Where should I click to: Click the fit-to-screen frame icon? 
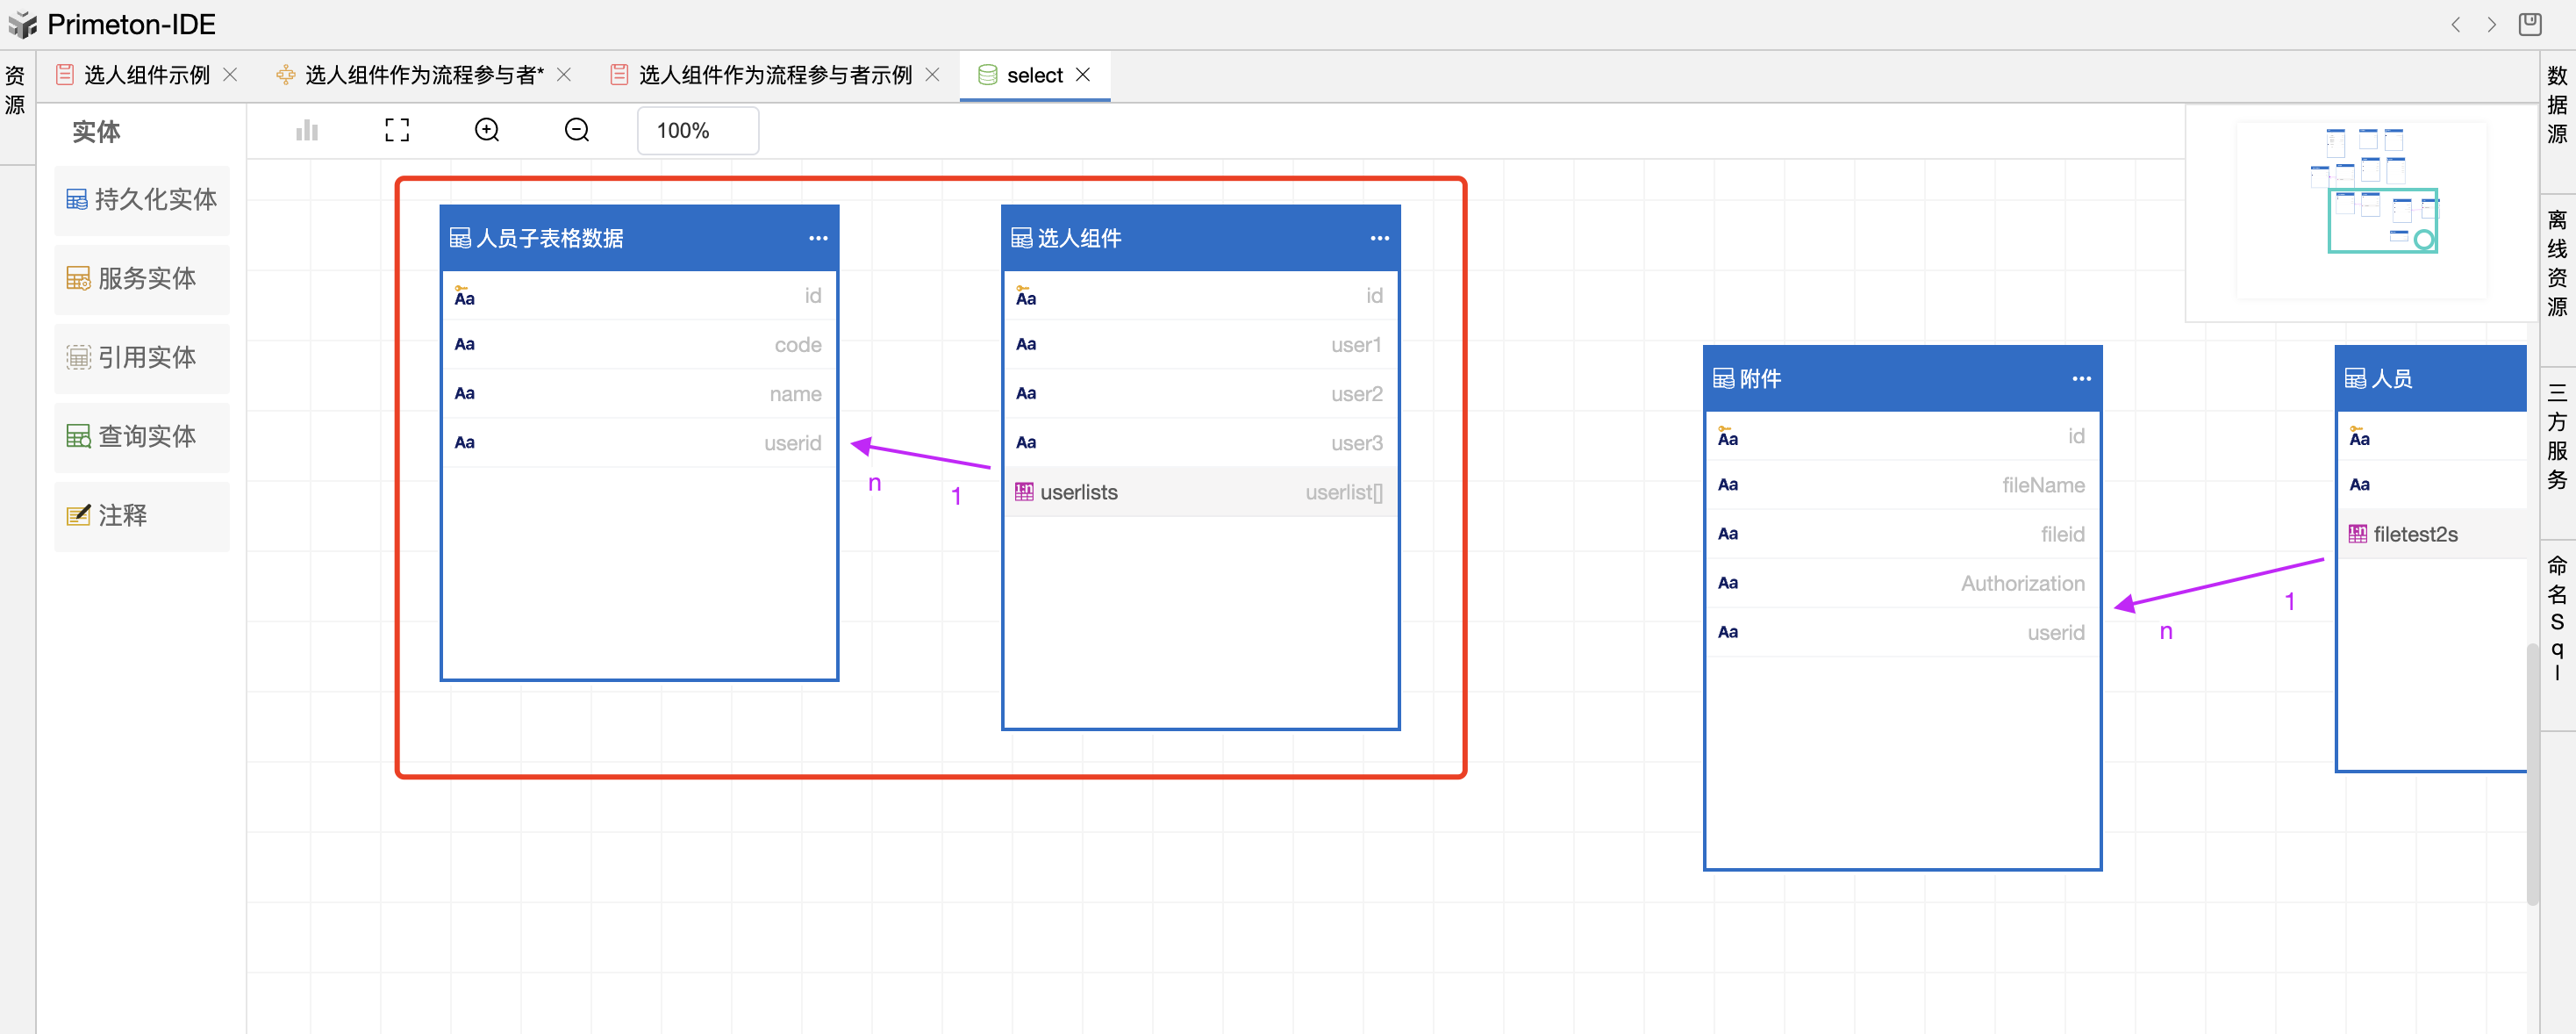[x=397, y=130]
